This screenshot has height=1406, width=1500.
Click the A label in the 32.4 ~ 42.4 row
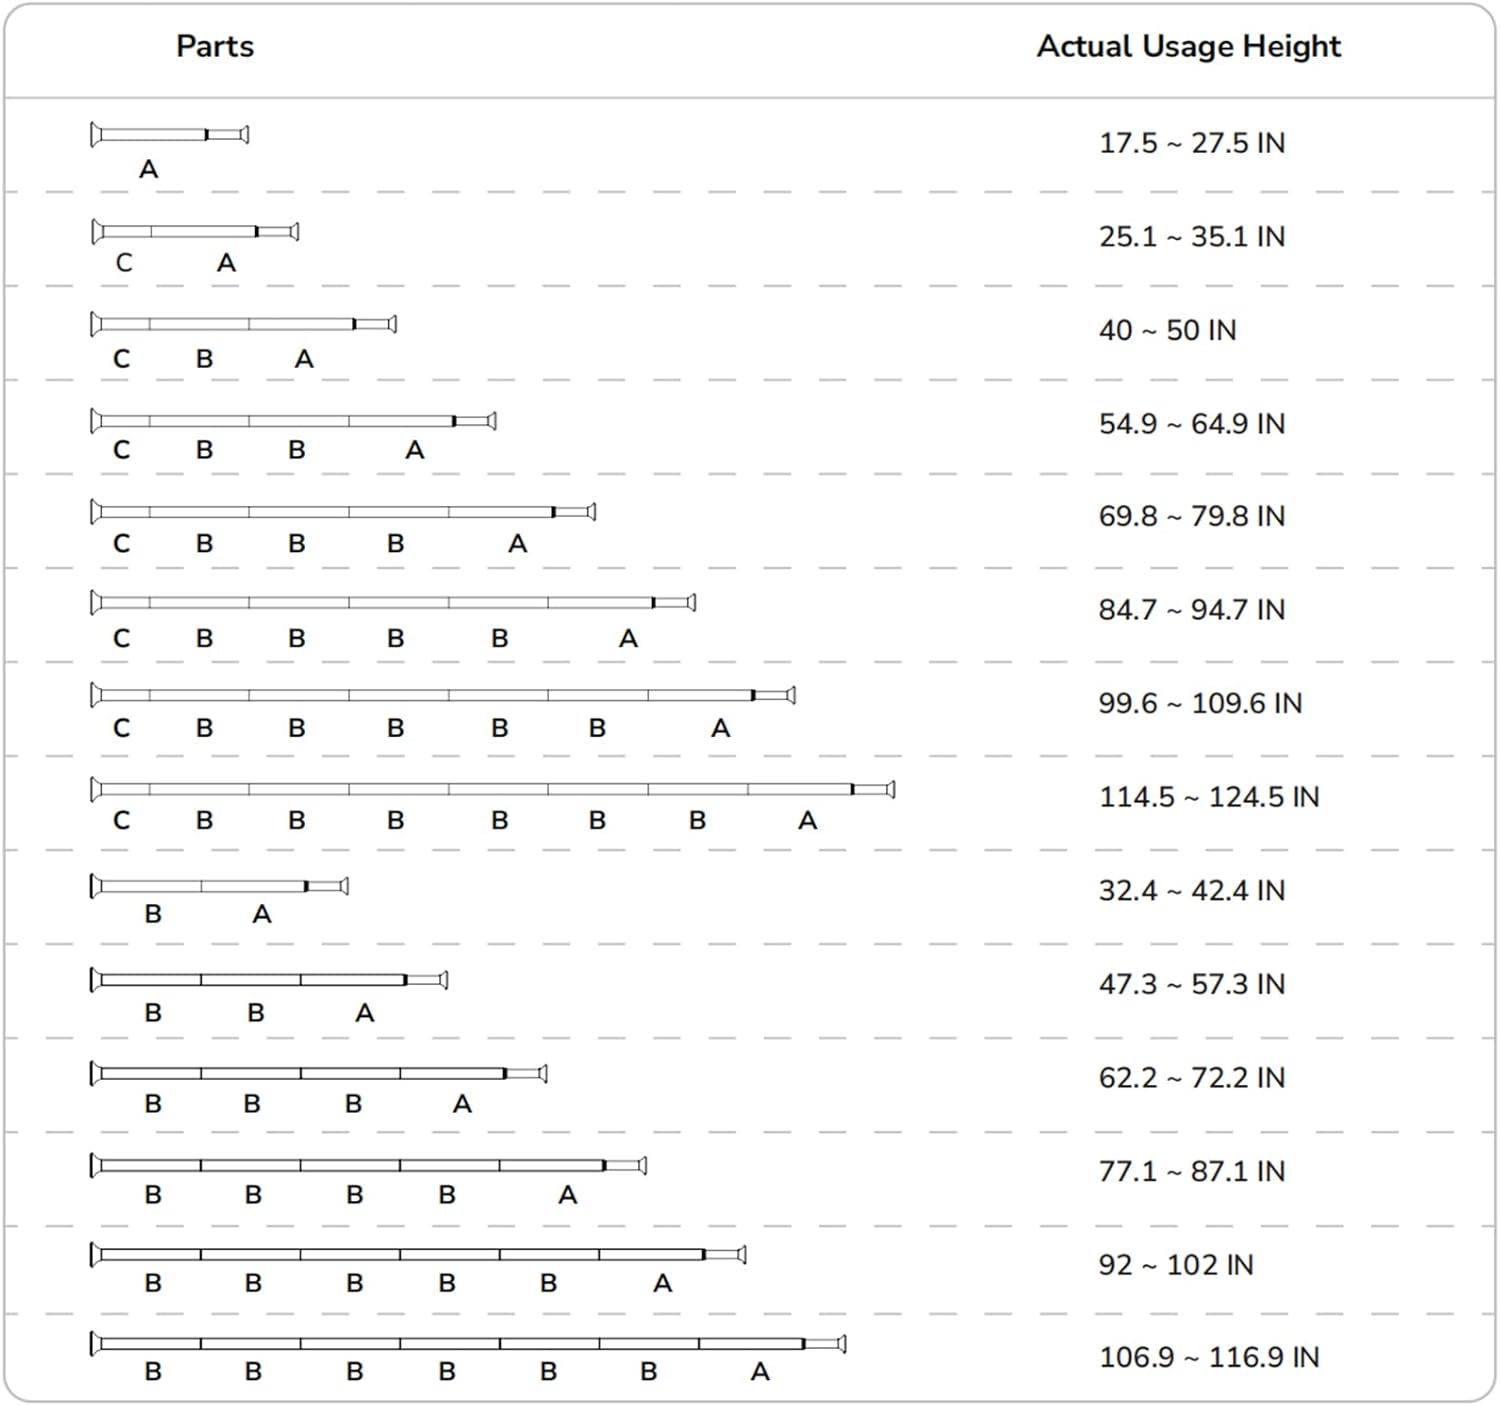coord(262,914)
